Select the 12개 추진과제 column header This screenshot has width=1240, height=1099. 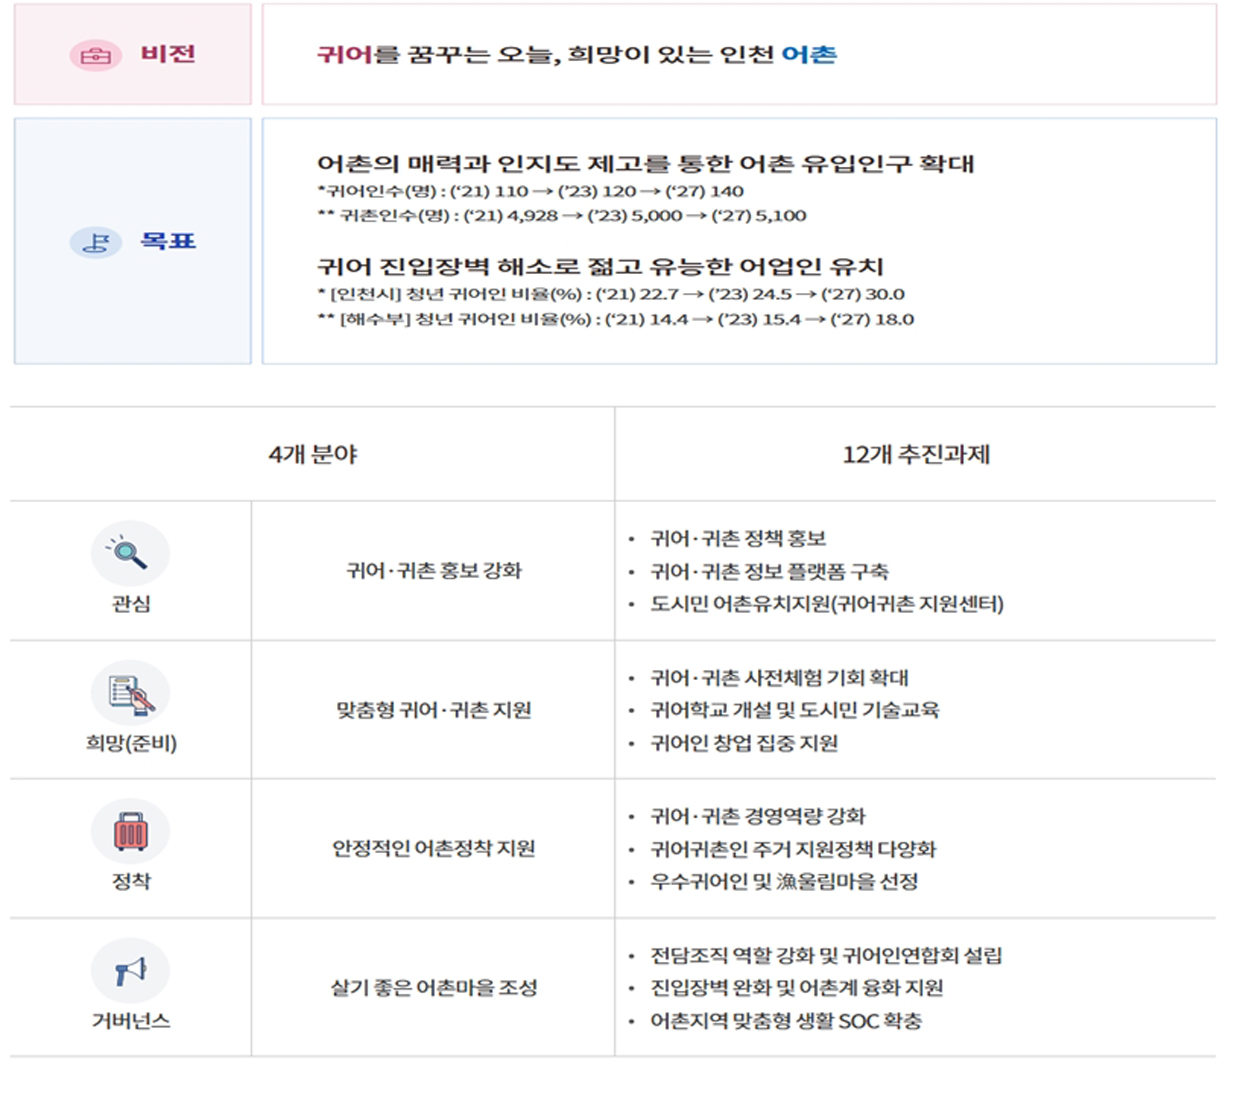(x=916, y=454)
